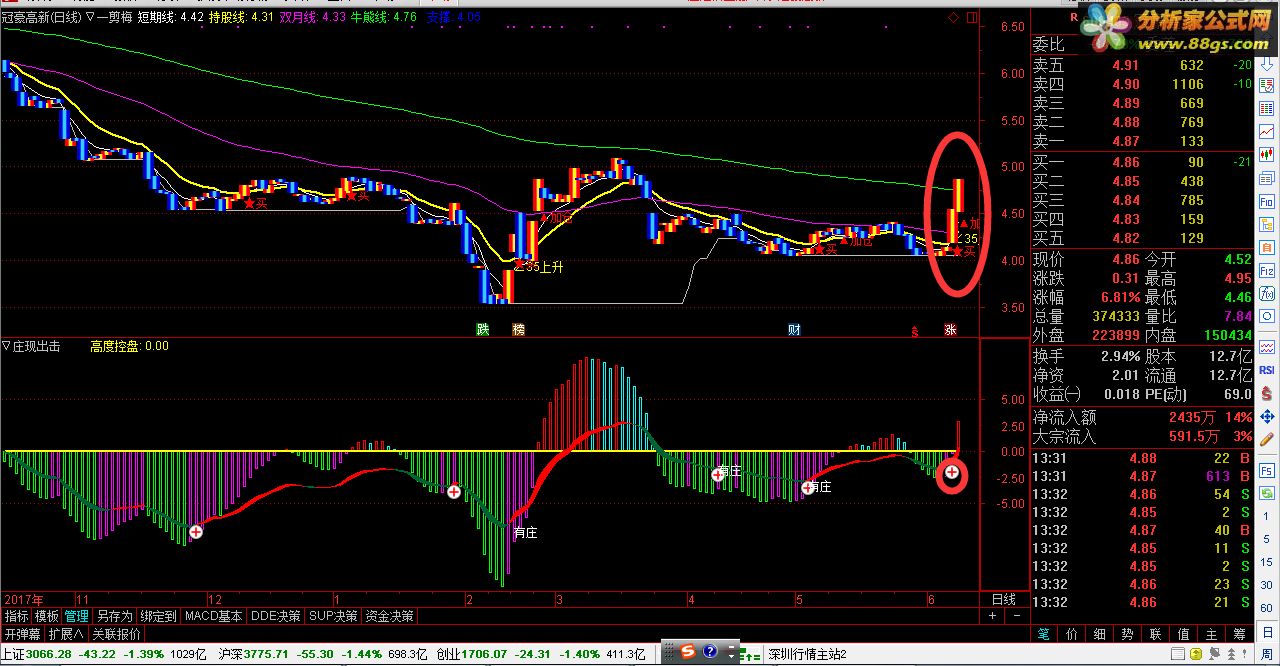Select the SUP决策 indicator button

tap(333, 617)
